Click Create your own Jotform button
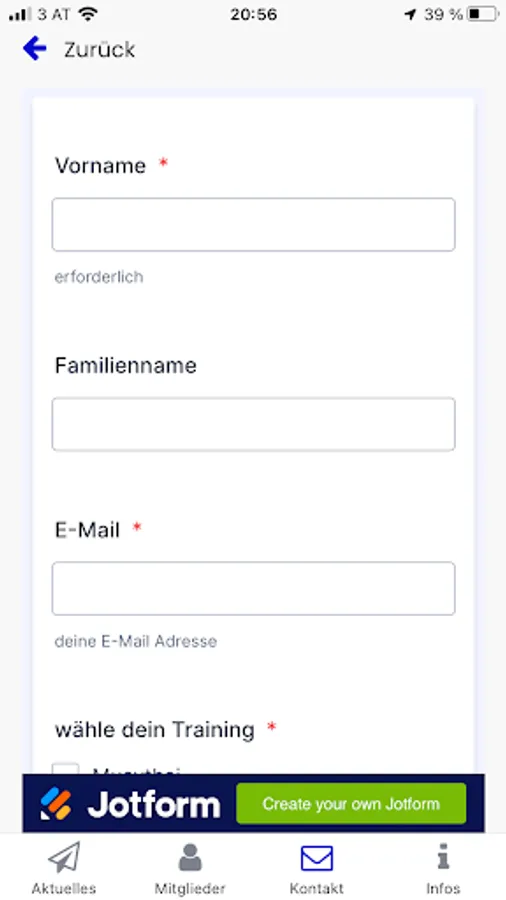Image resolution: width=506 pixels, height=900 pixels. 351,804
